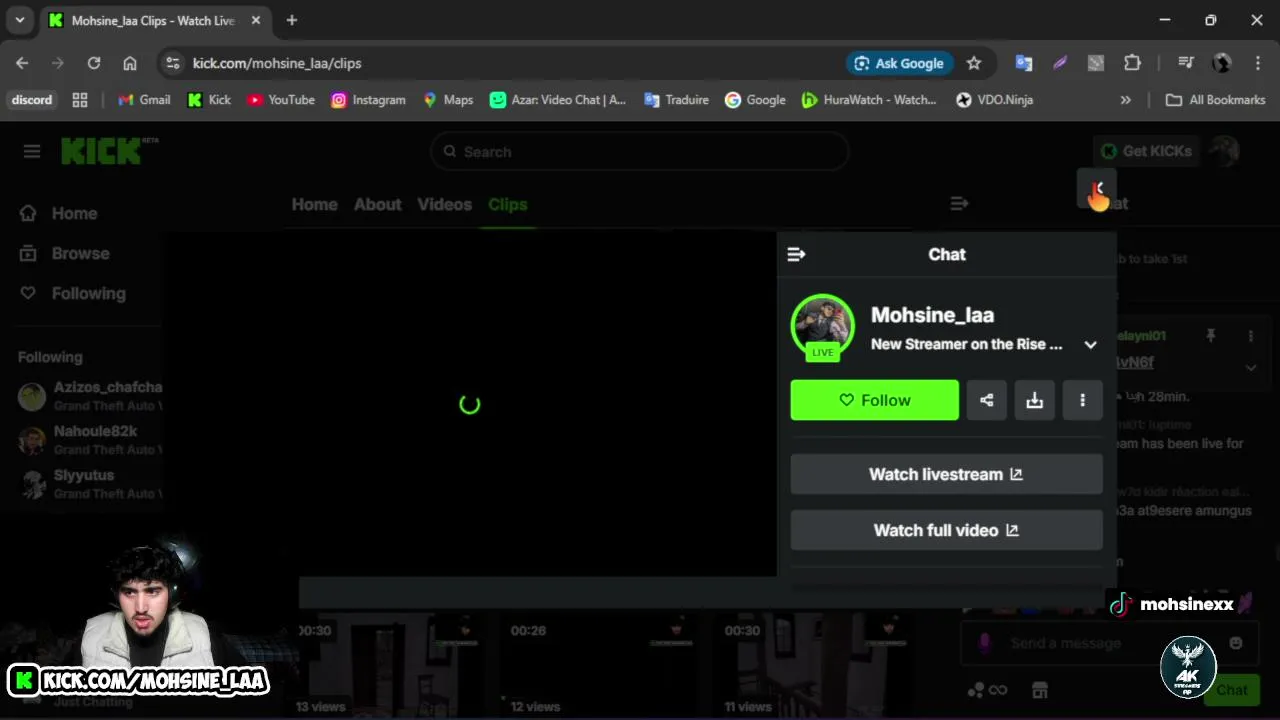Download the clip
Image resolution: width=1280 pixels, height=720 pixels.
pos(1034,400)
